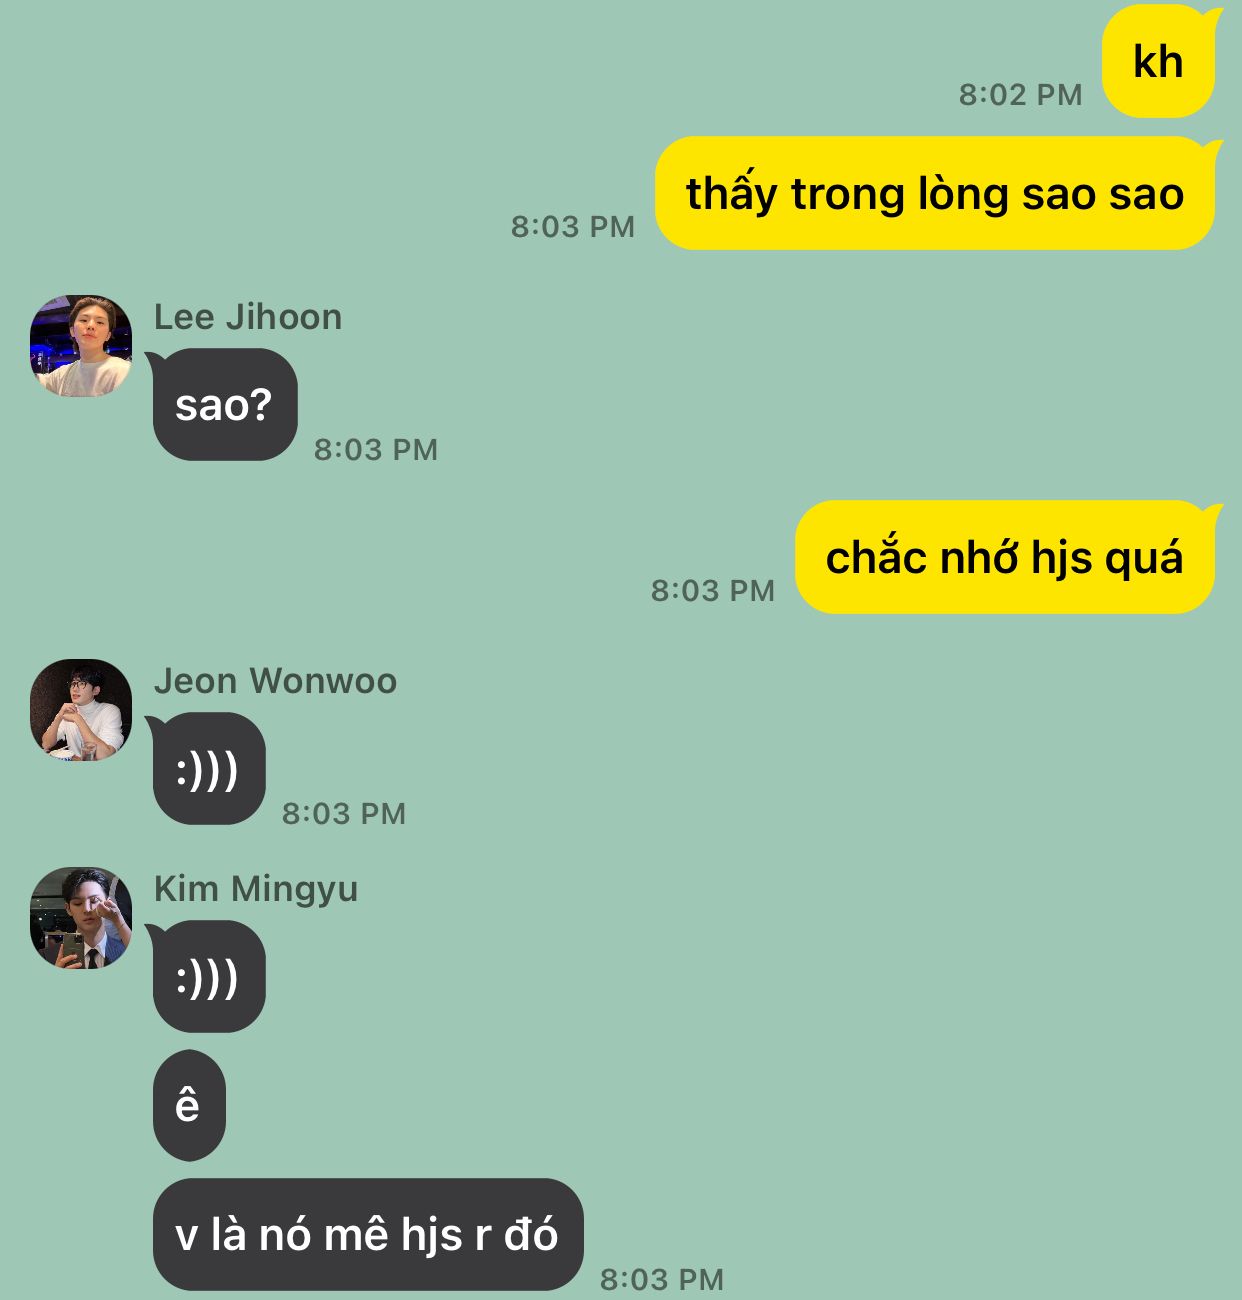Select the yellow "kh" message bubble
Image resolution: width=1242 pixels, height=1300 pixels.
click(x=1159, y=61)
